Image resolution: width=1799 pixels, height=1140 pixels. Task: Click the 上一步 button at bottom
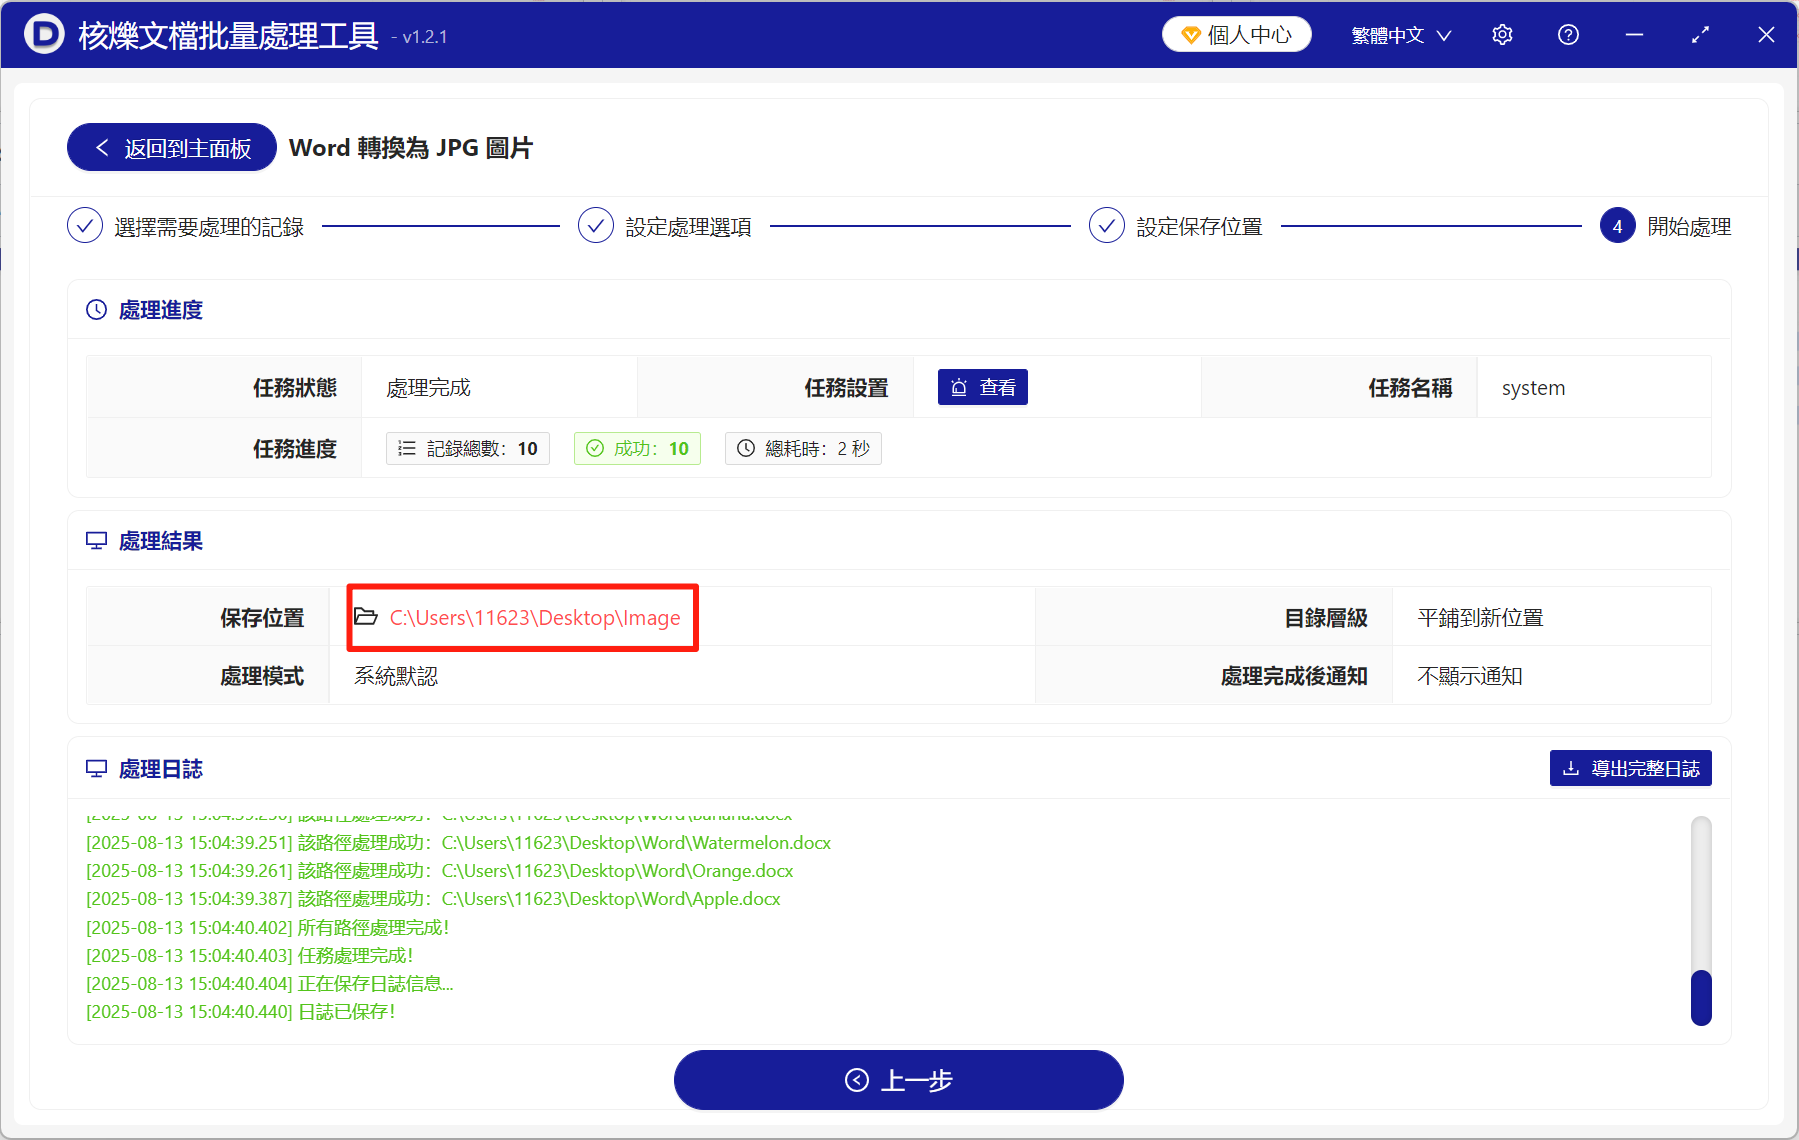coord(898,1080)
